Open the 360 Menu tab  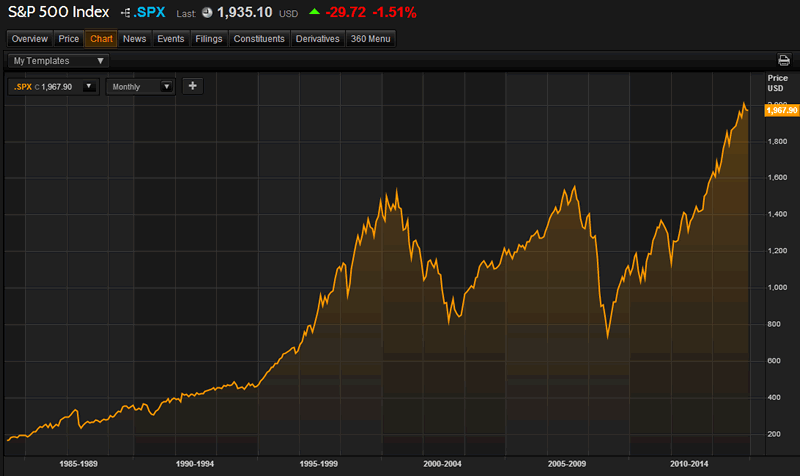(x=370, y=39)
